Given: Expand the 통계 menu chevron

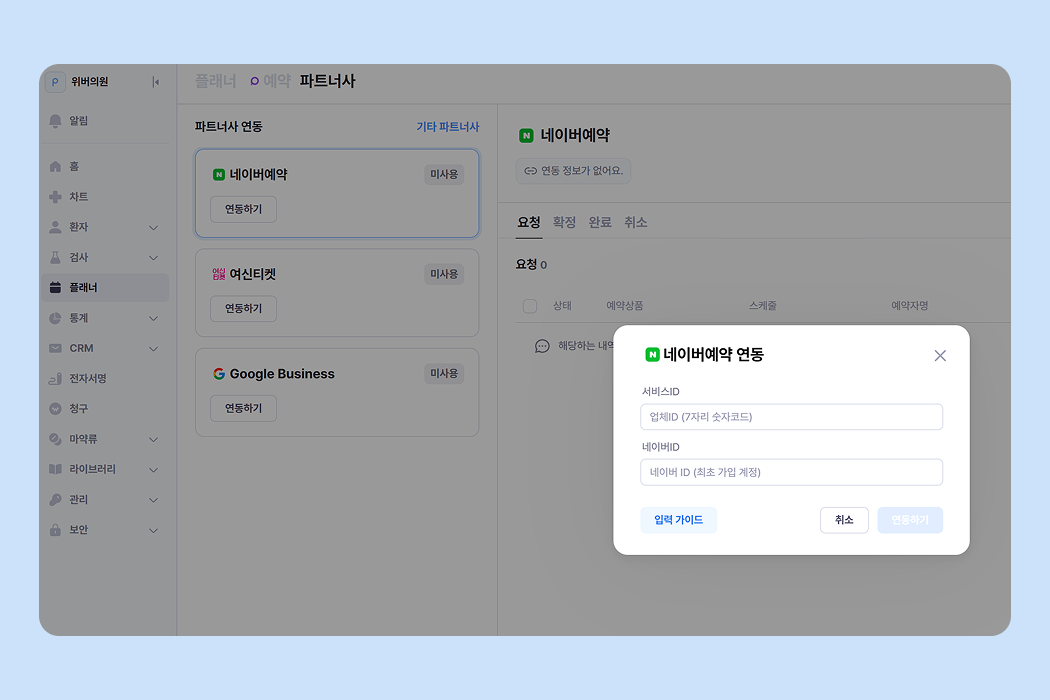Looking at the screenshot, I should [153, 319].
